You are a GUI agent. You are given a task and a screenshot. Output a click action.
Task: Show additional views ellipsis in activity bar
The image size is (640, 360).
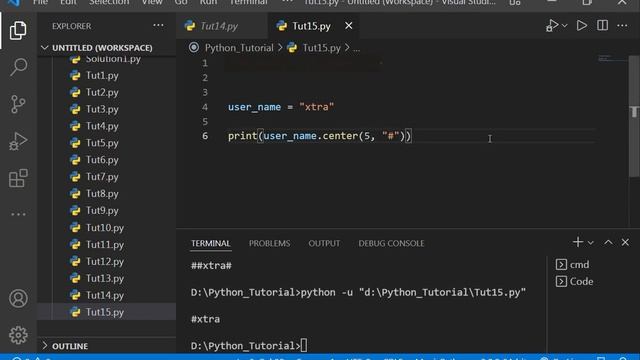click(x=18, y=214)
